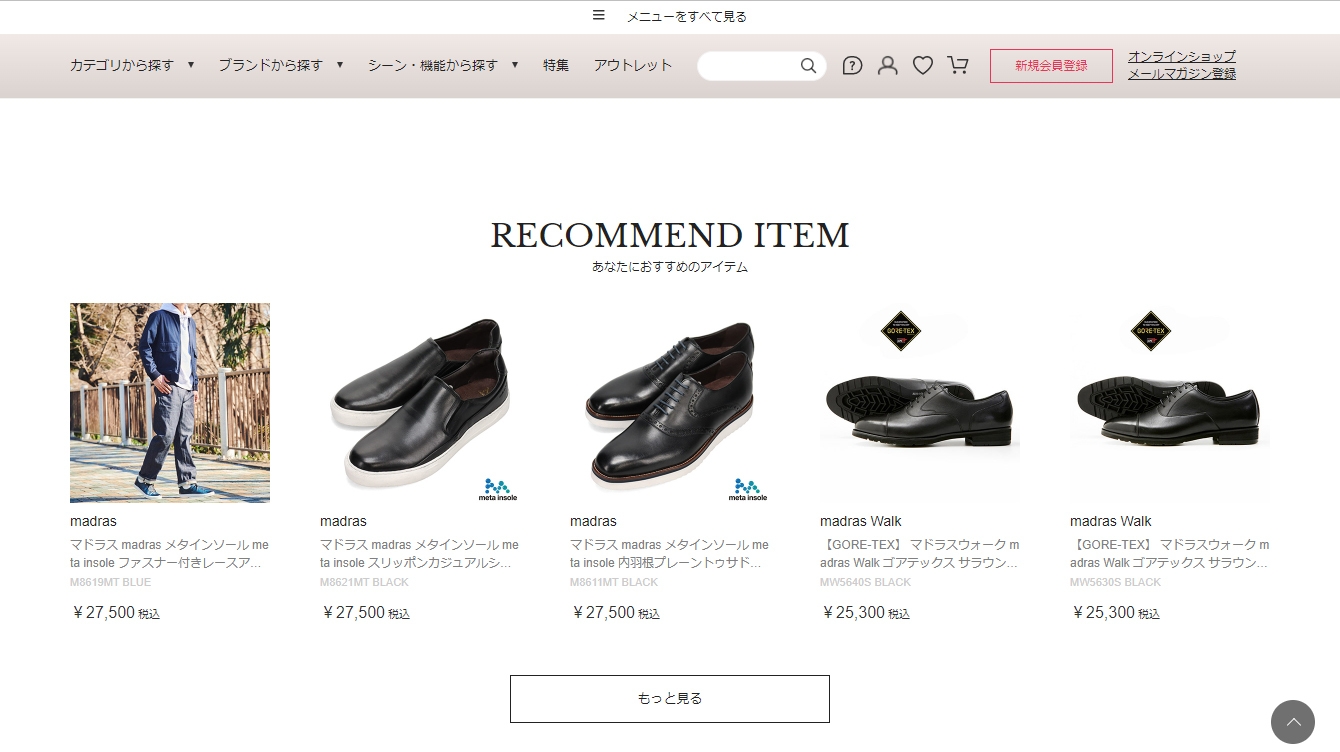1340x752 pixels.
Task: Open the shopping cart icon
Action: click(958, 65)
